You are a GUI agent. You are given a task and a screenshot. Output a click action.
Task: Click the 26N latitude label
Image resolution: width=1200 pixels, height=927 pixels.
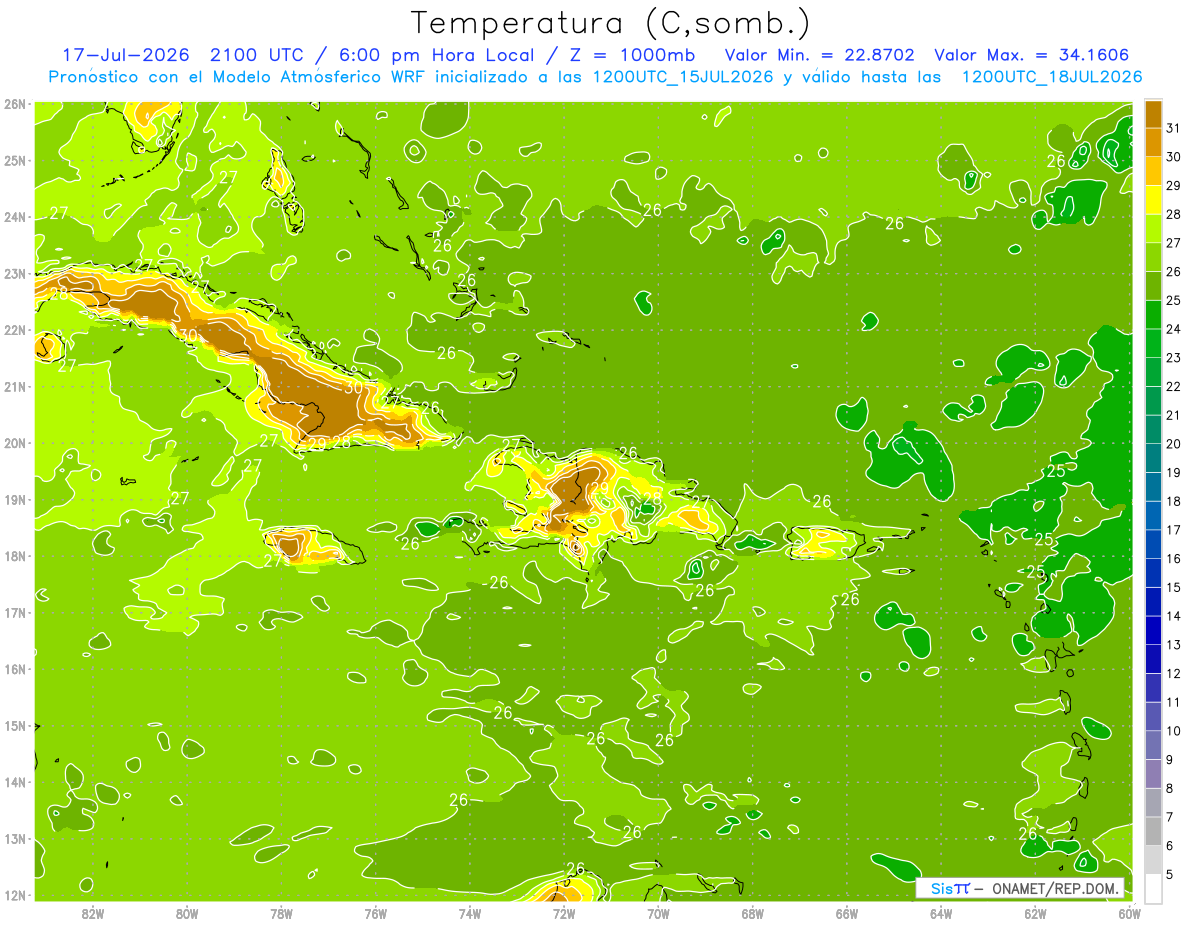pyautogui.click(x=14, y=104)
